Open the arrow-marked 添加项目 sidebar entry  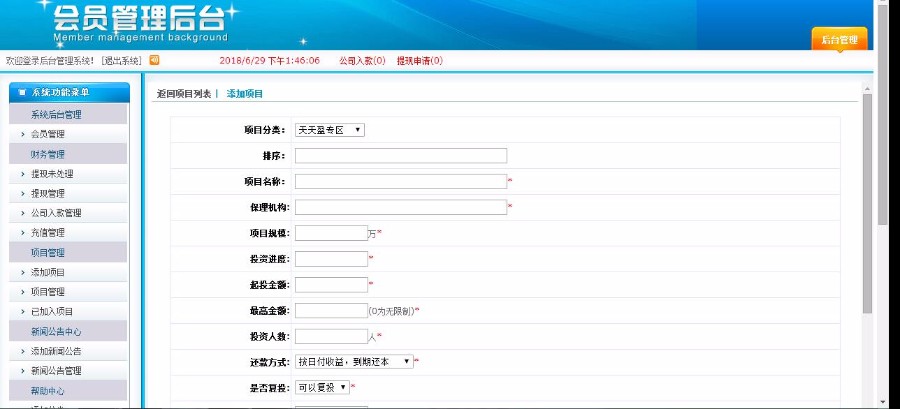pos(48,272)
